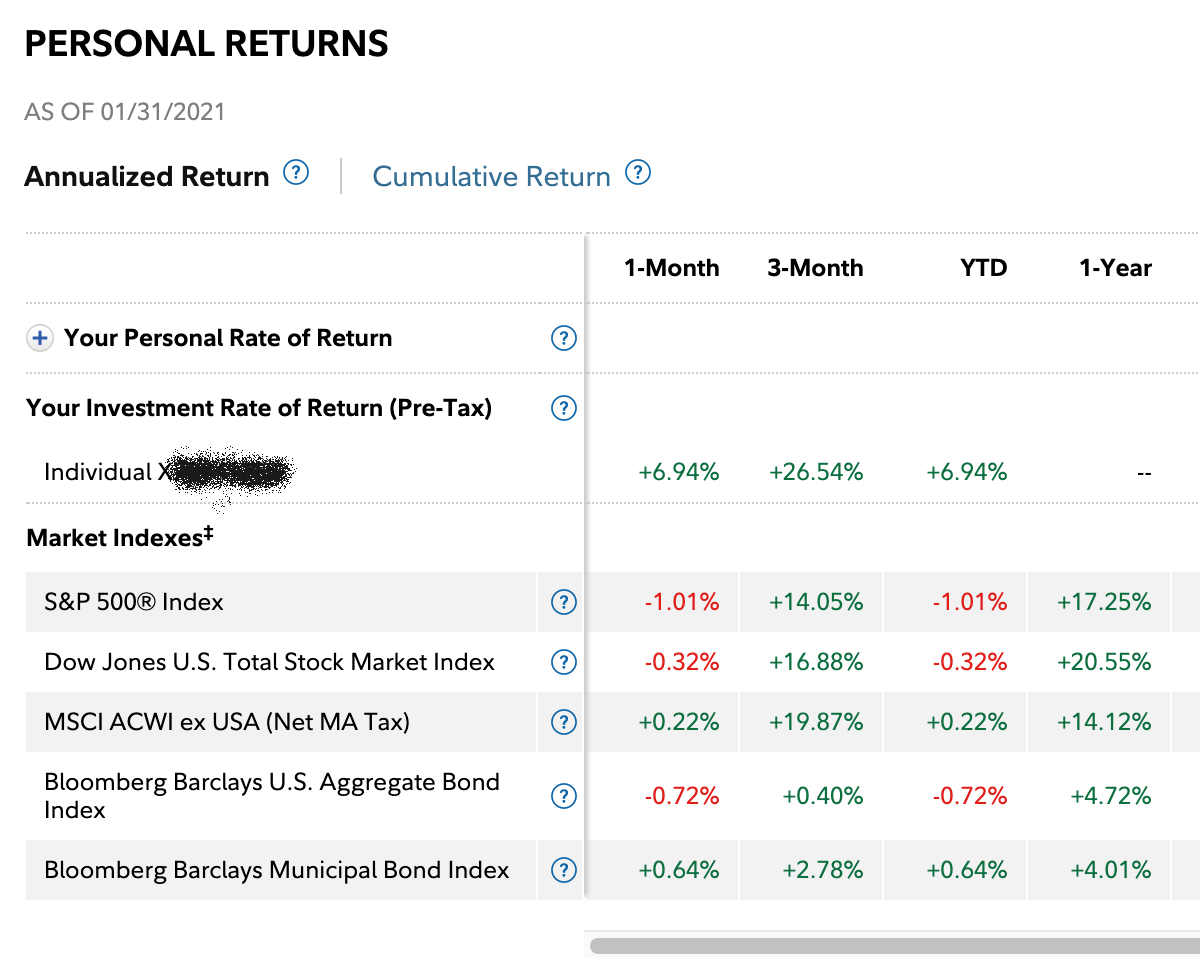1200x958 pixels.
Task: Open MSCI ACWI ex USA help icon
Action: (x=564, y=722)
